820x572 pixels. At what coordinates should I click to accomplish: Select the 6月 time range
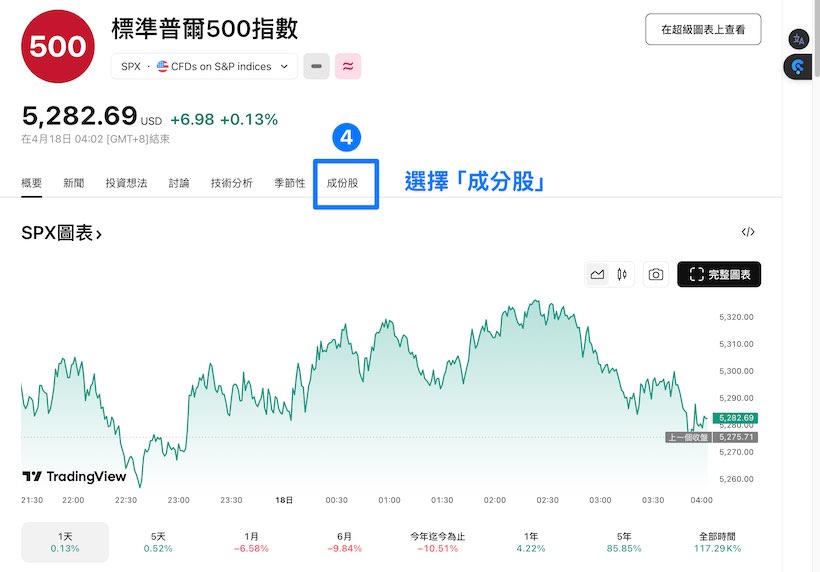[x=344, y=542]
